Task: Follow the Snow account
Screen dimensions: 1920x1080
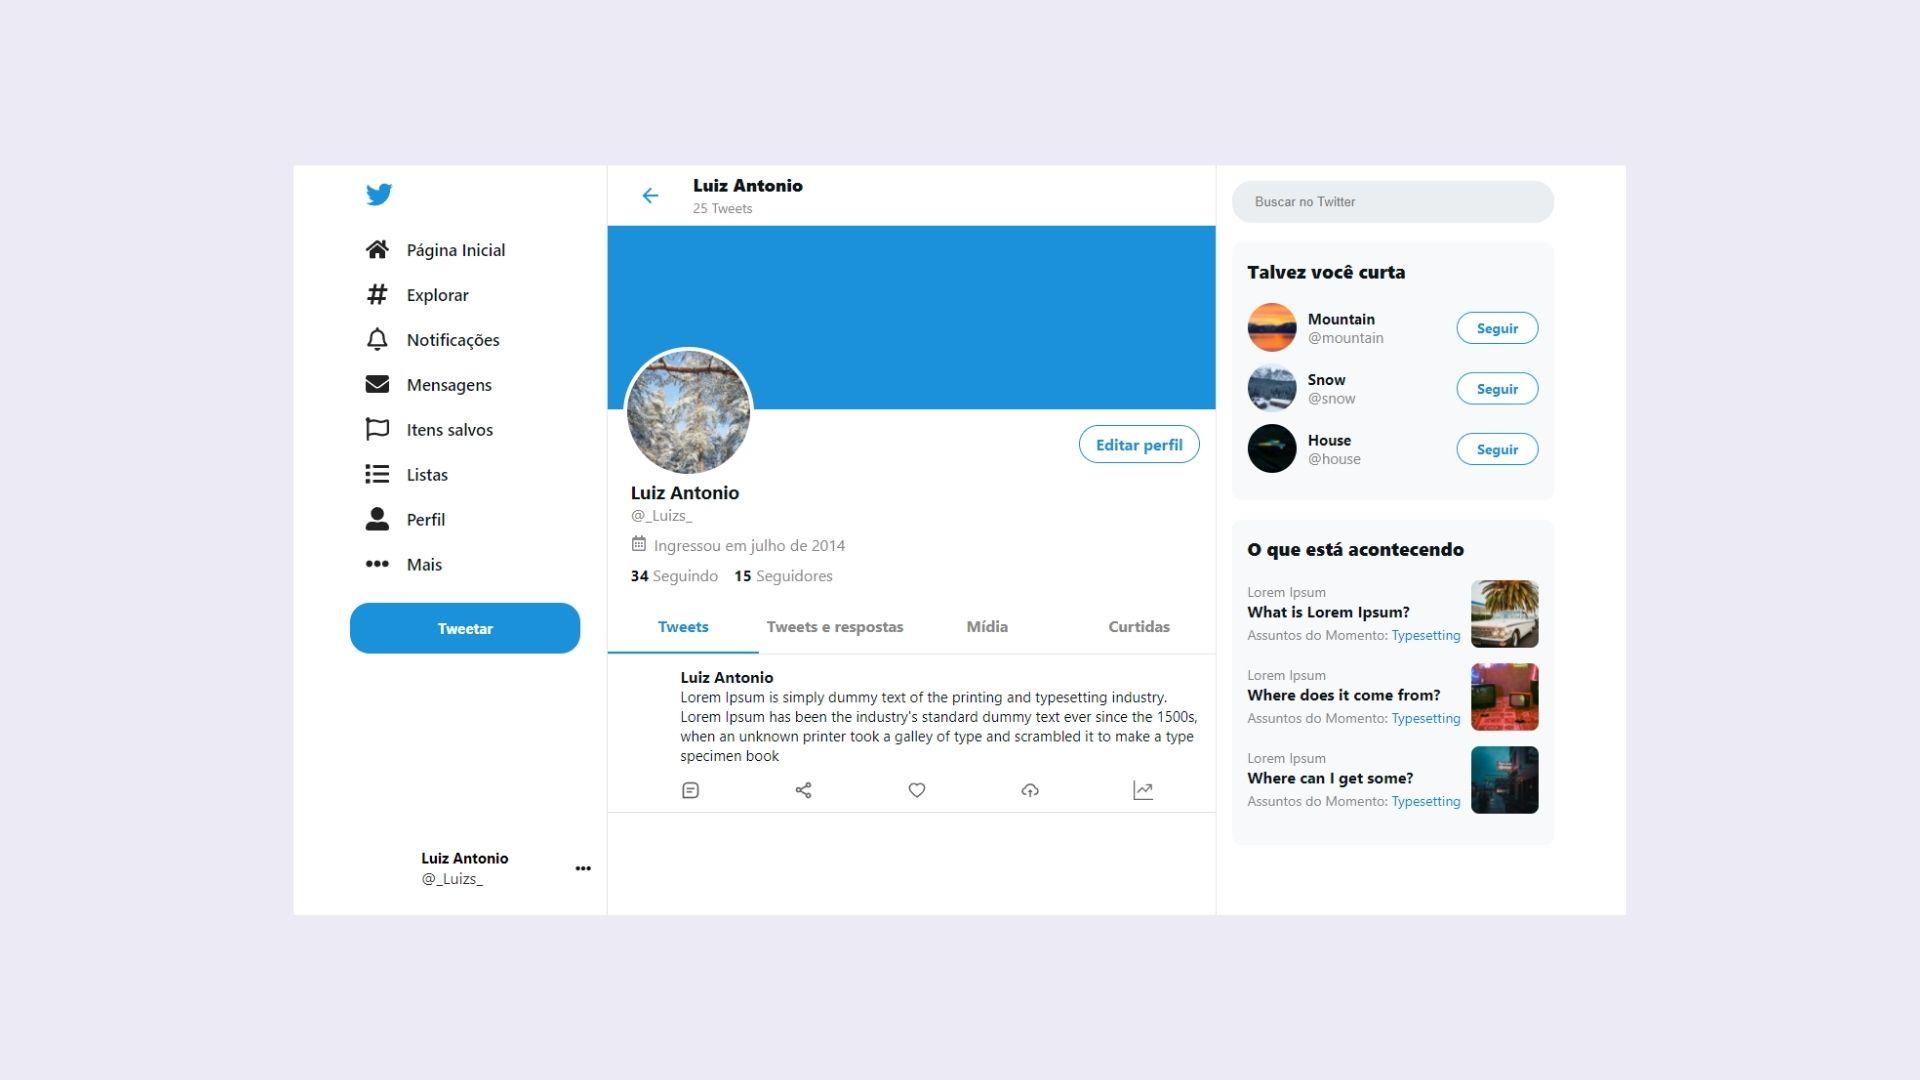Action: pyautogui.click(x=1497, y=388)
